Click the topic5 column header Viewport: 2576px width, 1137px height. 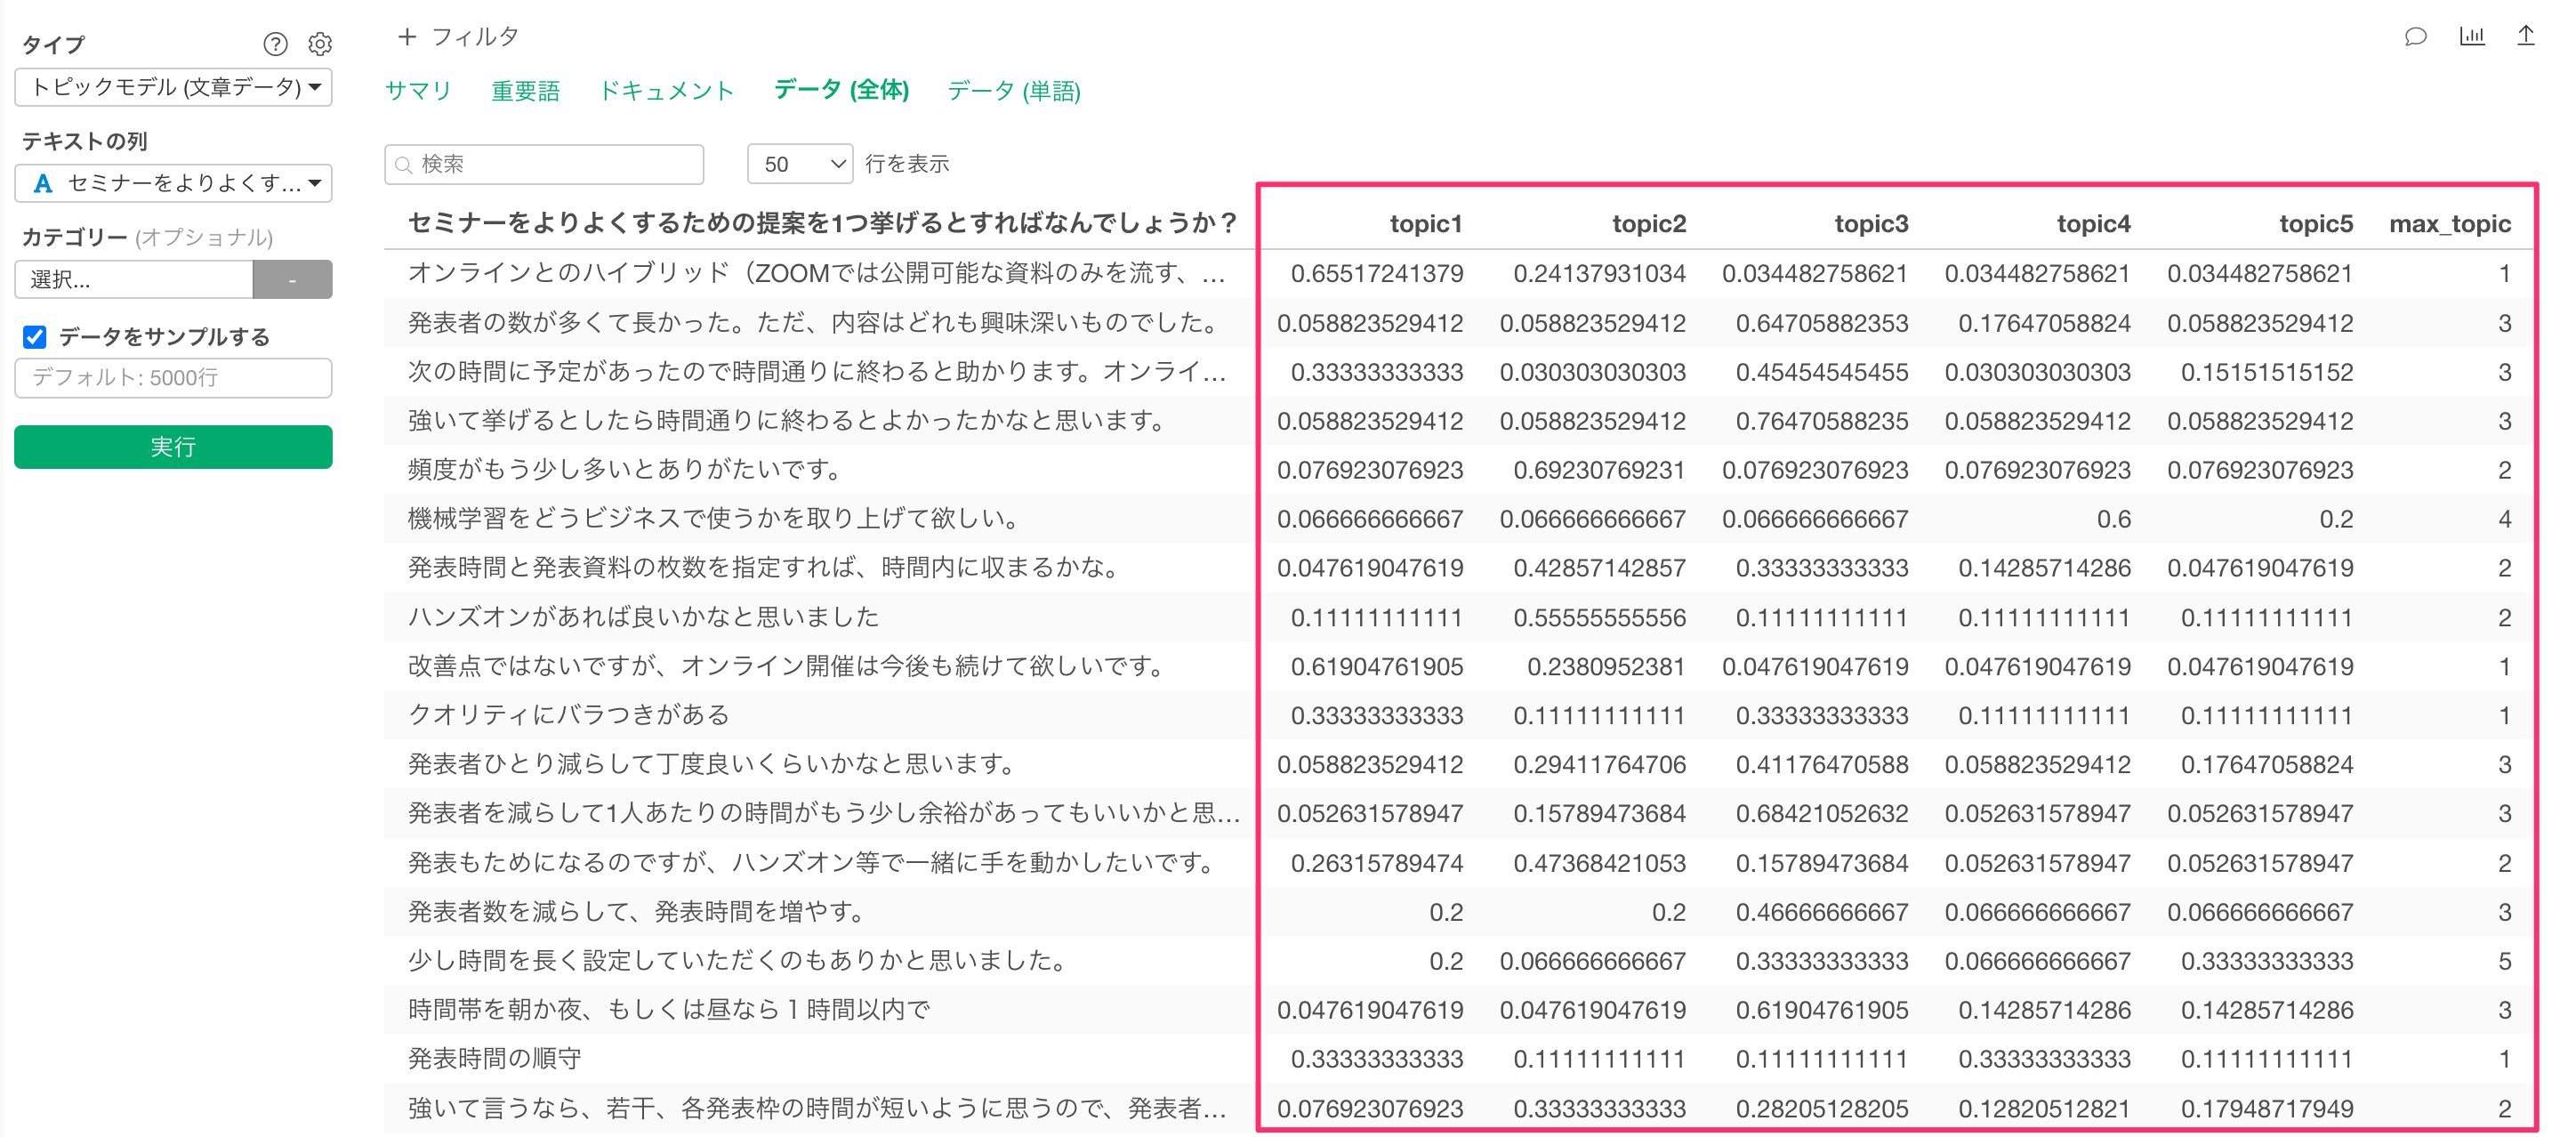click(2316, 224)
